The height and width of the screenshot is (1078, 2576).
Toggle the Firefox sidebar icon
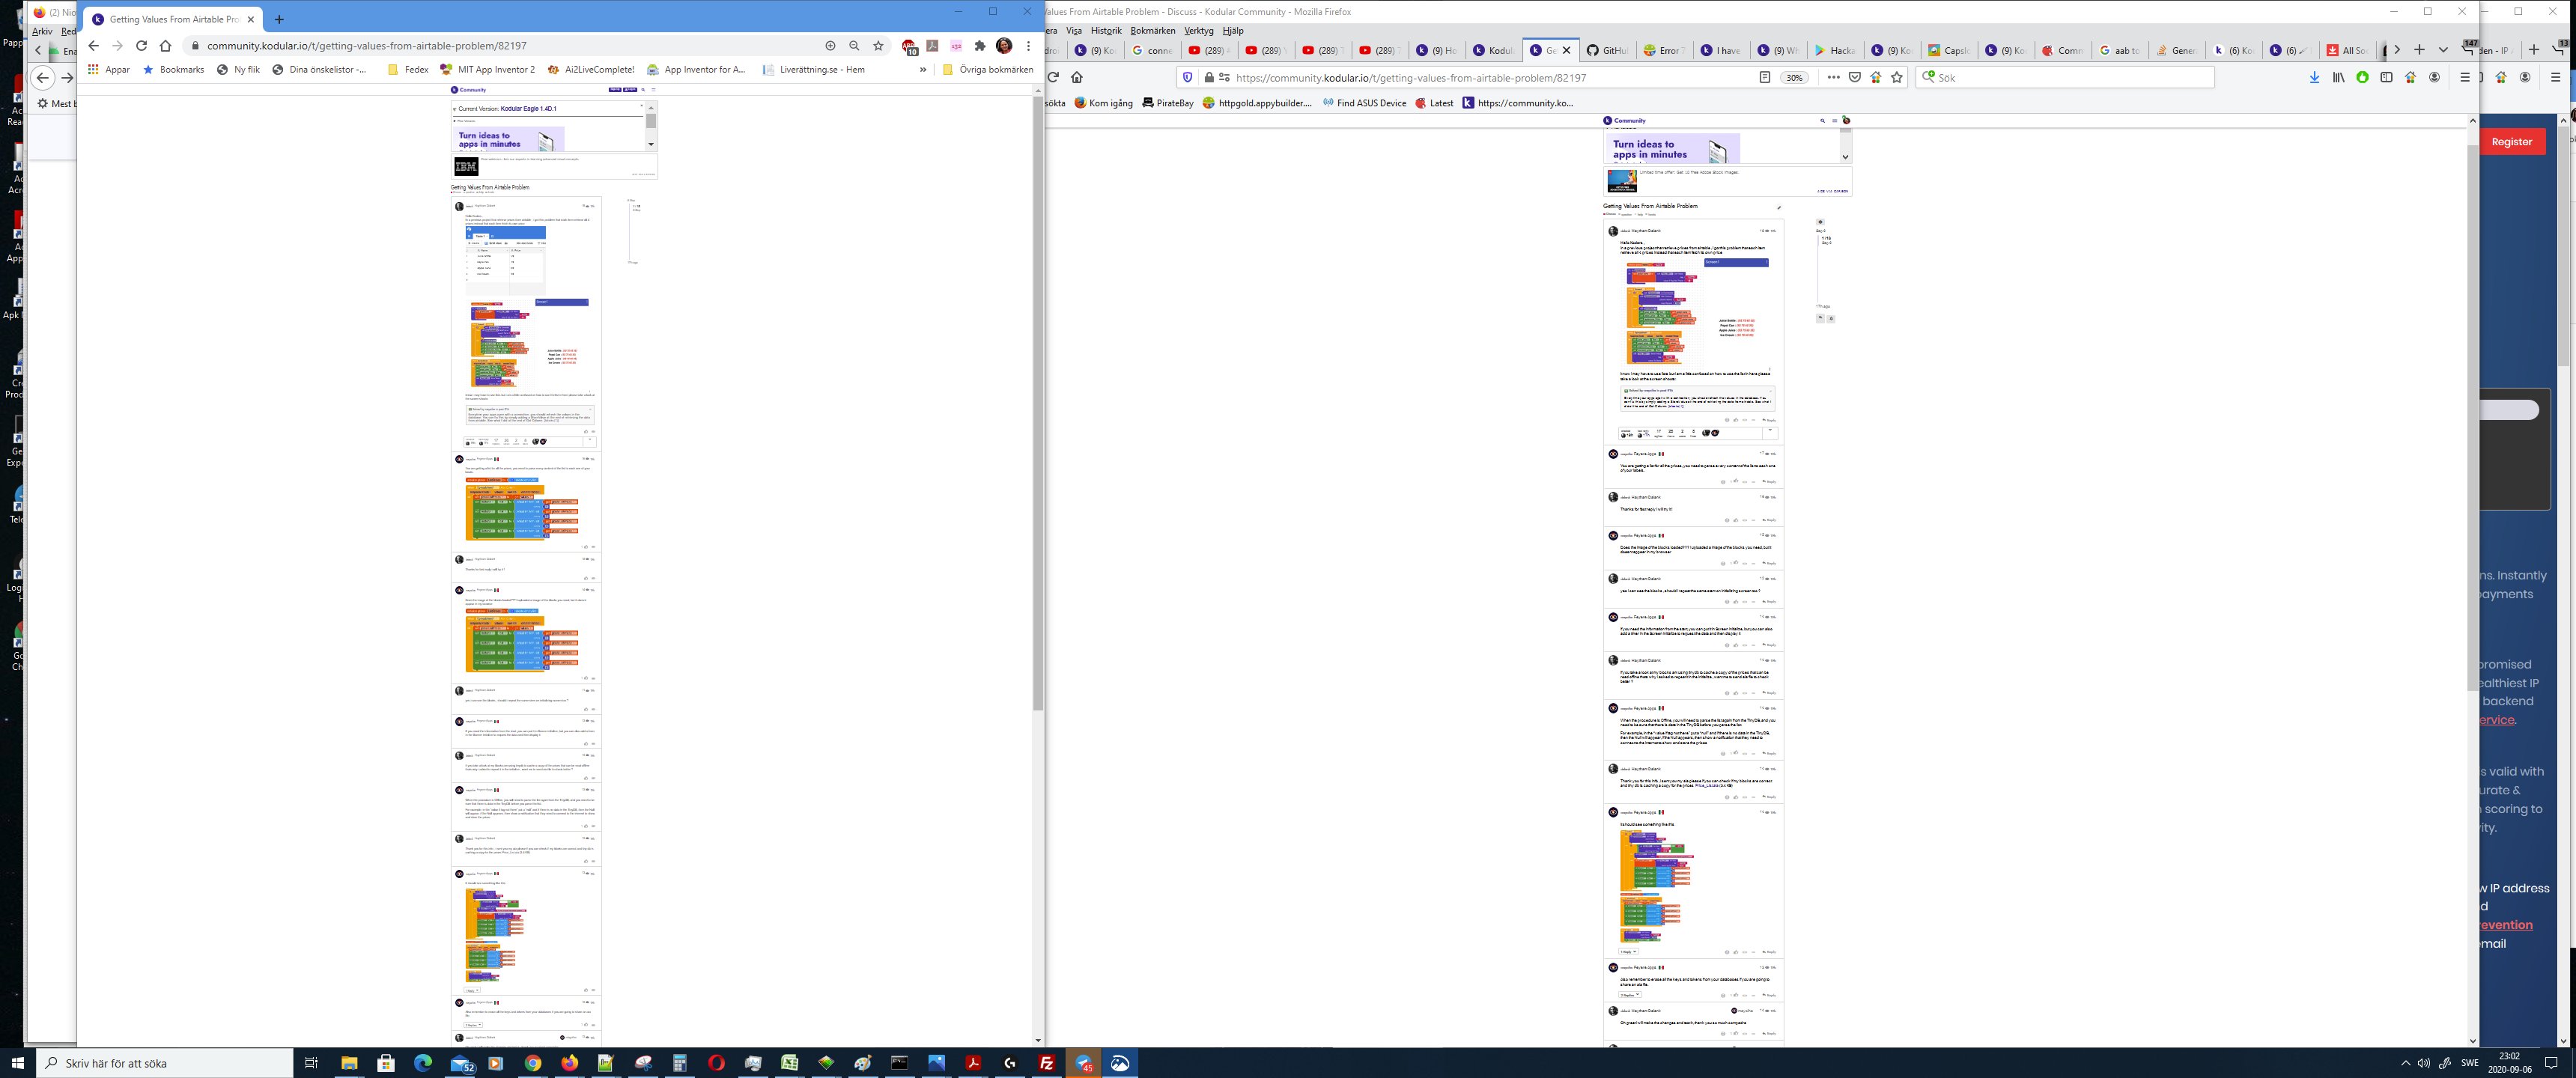[2387, 77]
